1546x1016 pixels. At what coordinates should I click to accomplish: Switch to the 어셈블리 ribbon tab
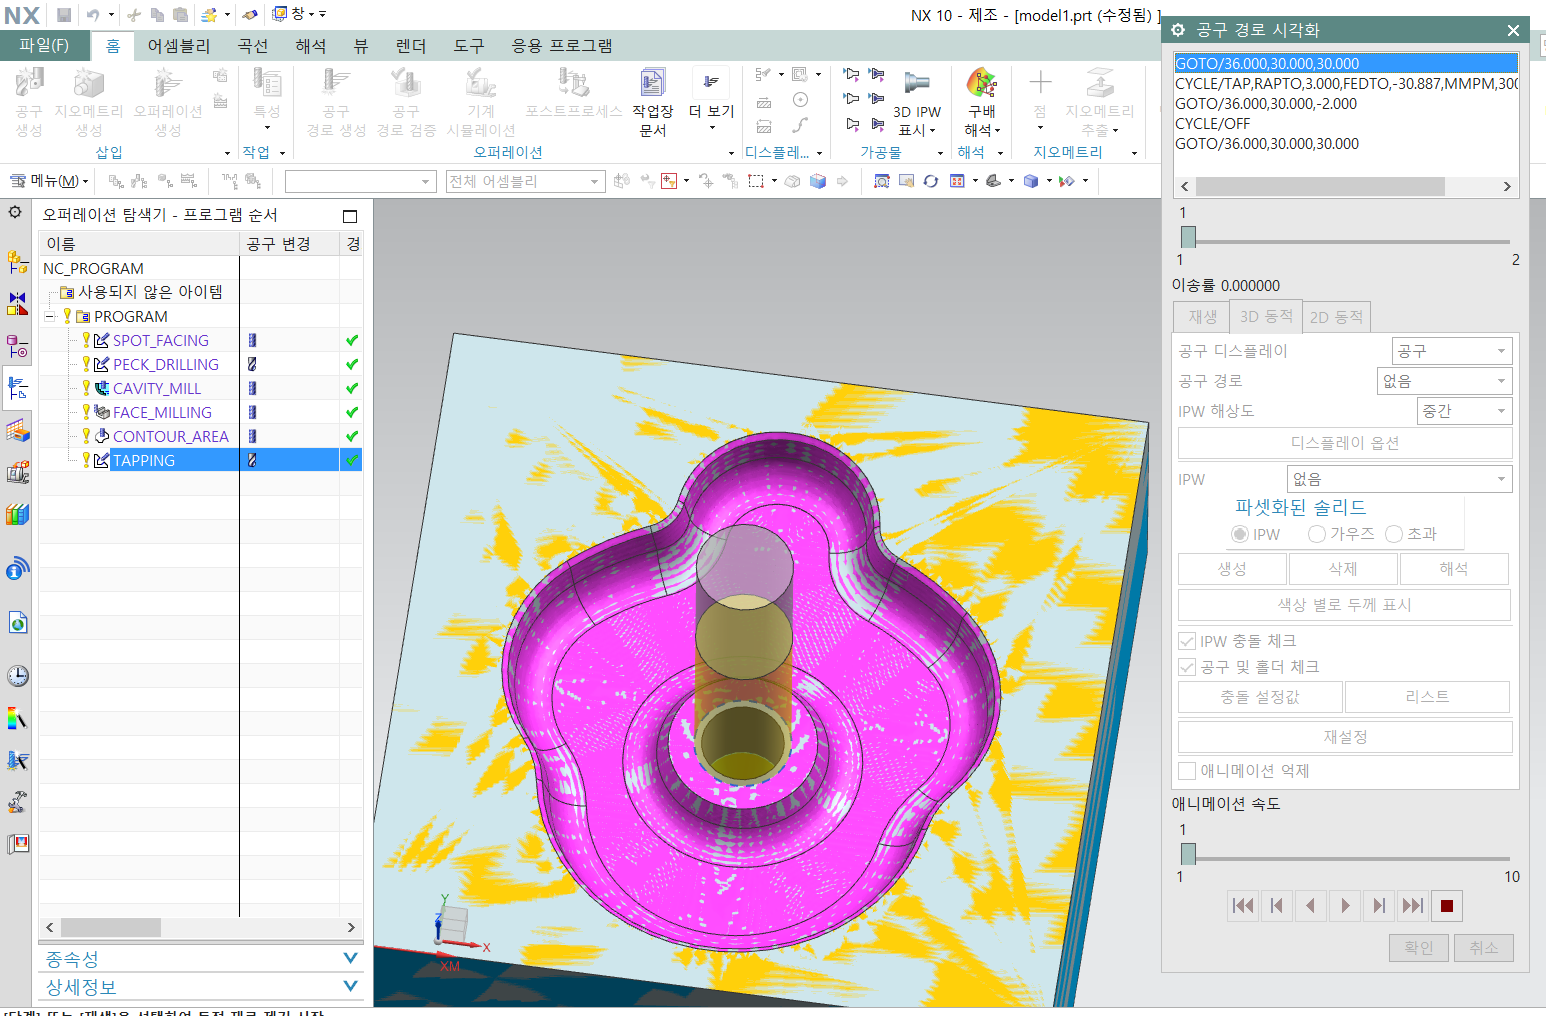pos(179,46)
